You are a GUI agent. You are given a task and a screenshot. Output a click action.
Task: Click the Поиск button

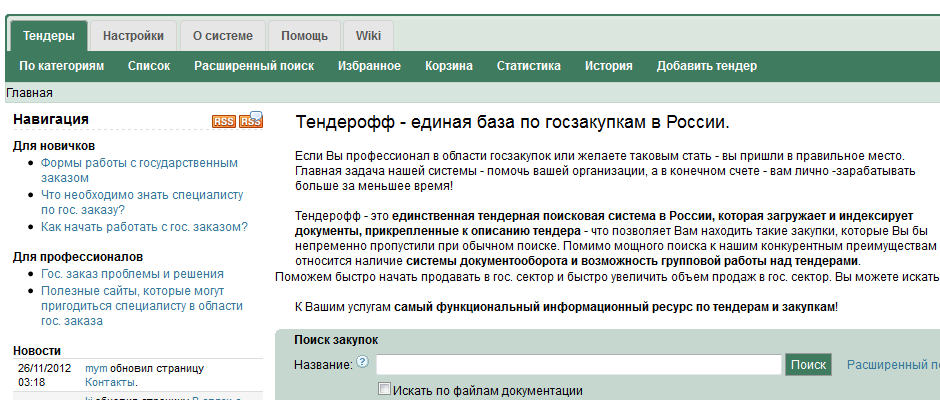tap(808, 365)
